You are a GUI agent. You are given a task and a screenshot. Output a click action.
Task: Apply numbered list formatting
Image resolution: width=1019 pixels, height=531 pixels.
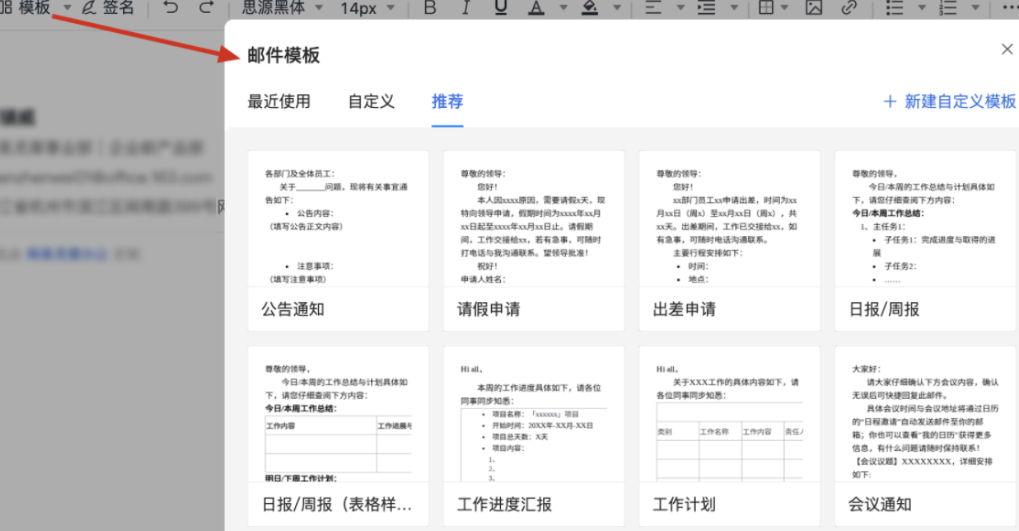pos(948,7)
